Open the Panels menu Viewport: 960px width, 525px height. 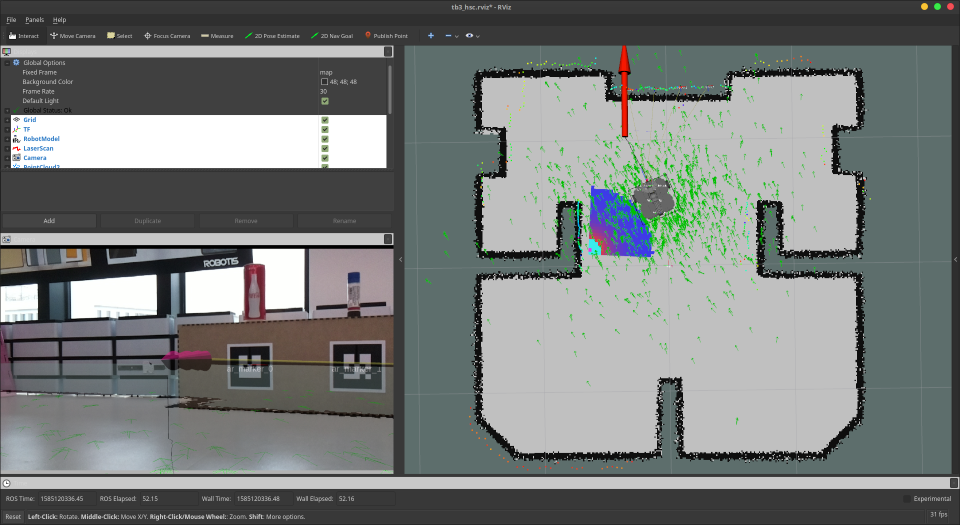point(34,20)
